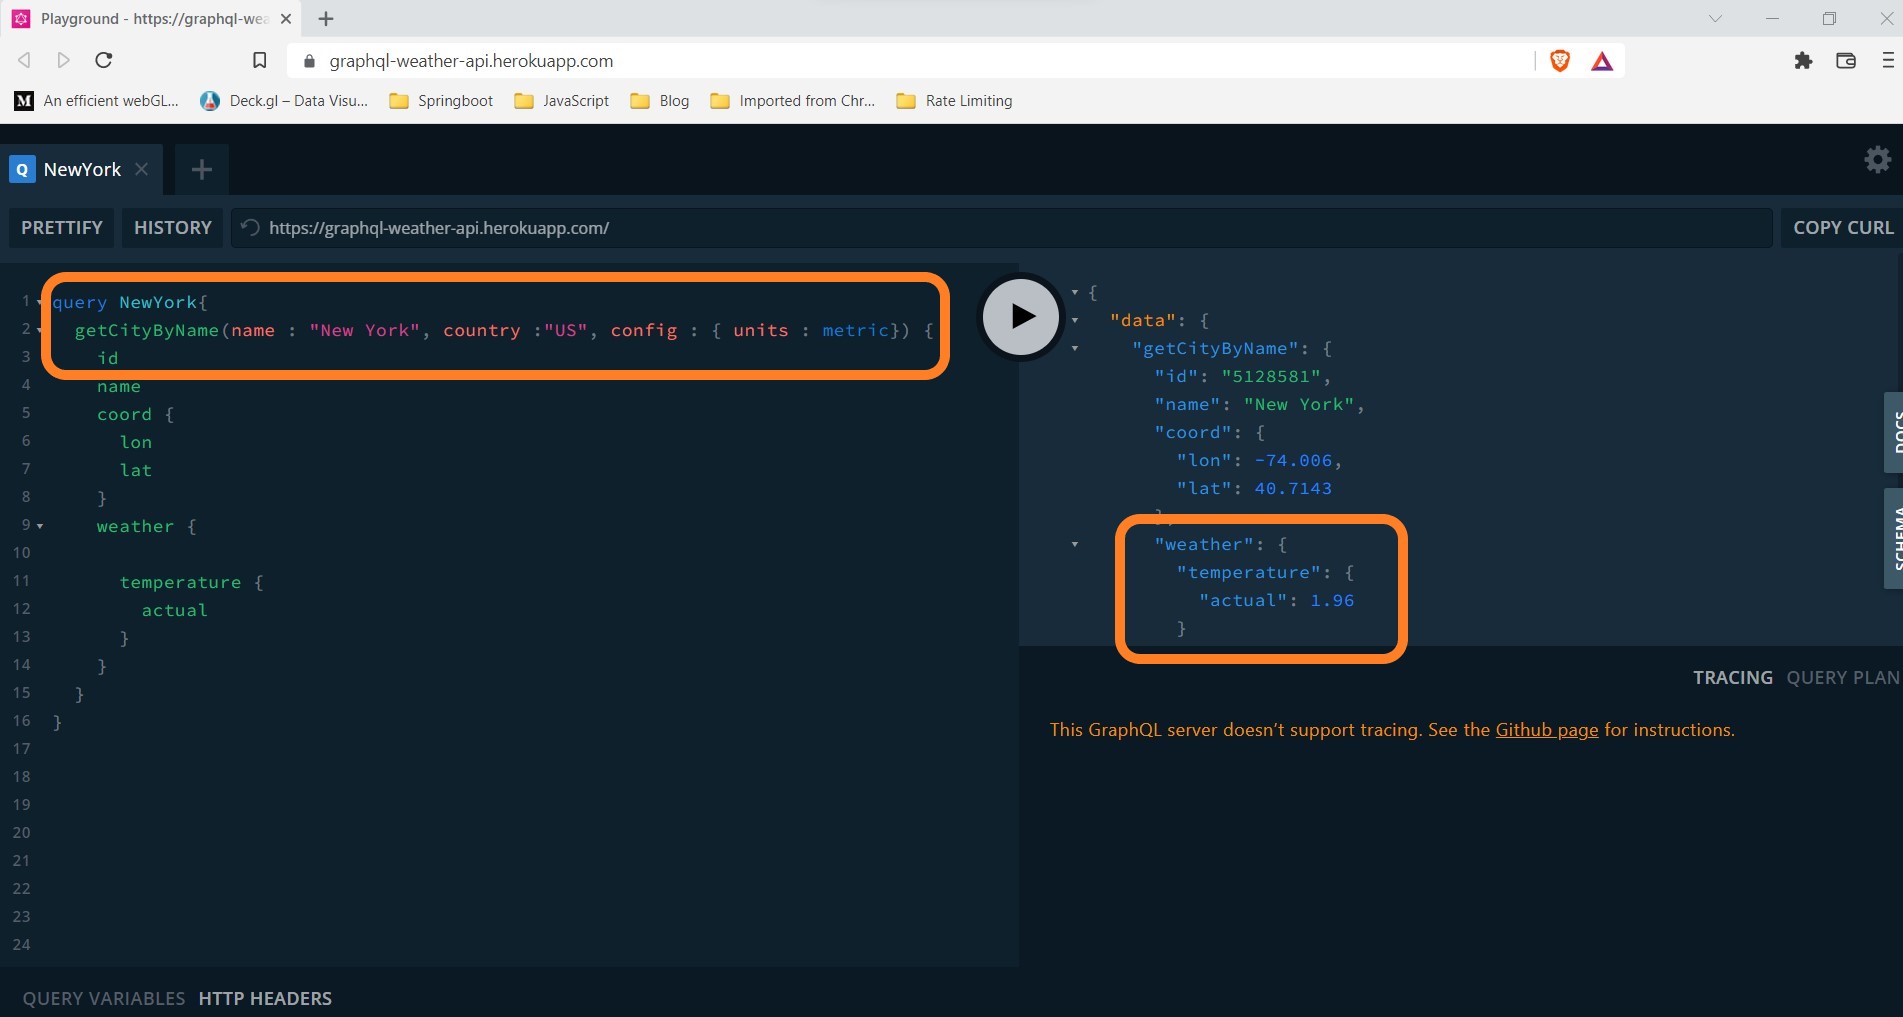The width and height of the screenshot is (1903, 1017).
Task: Switch to TRACING tab
Action: click(x=1732, y=678)
